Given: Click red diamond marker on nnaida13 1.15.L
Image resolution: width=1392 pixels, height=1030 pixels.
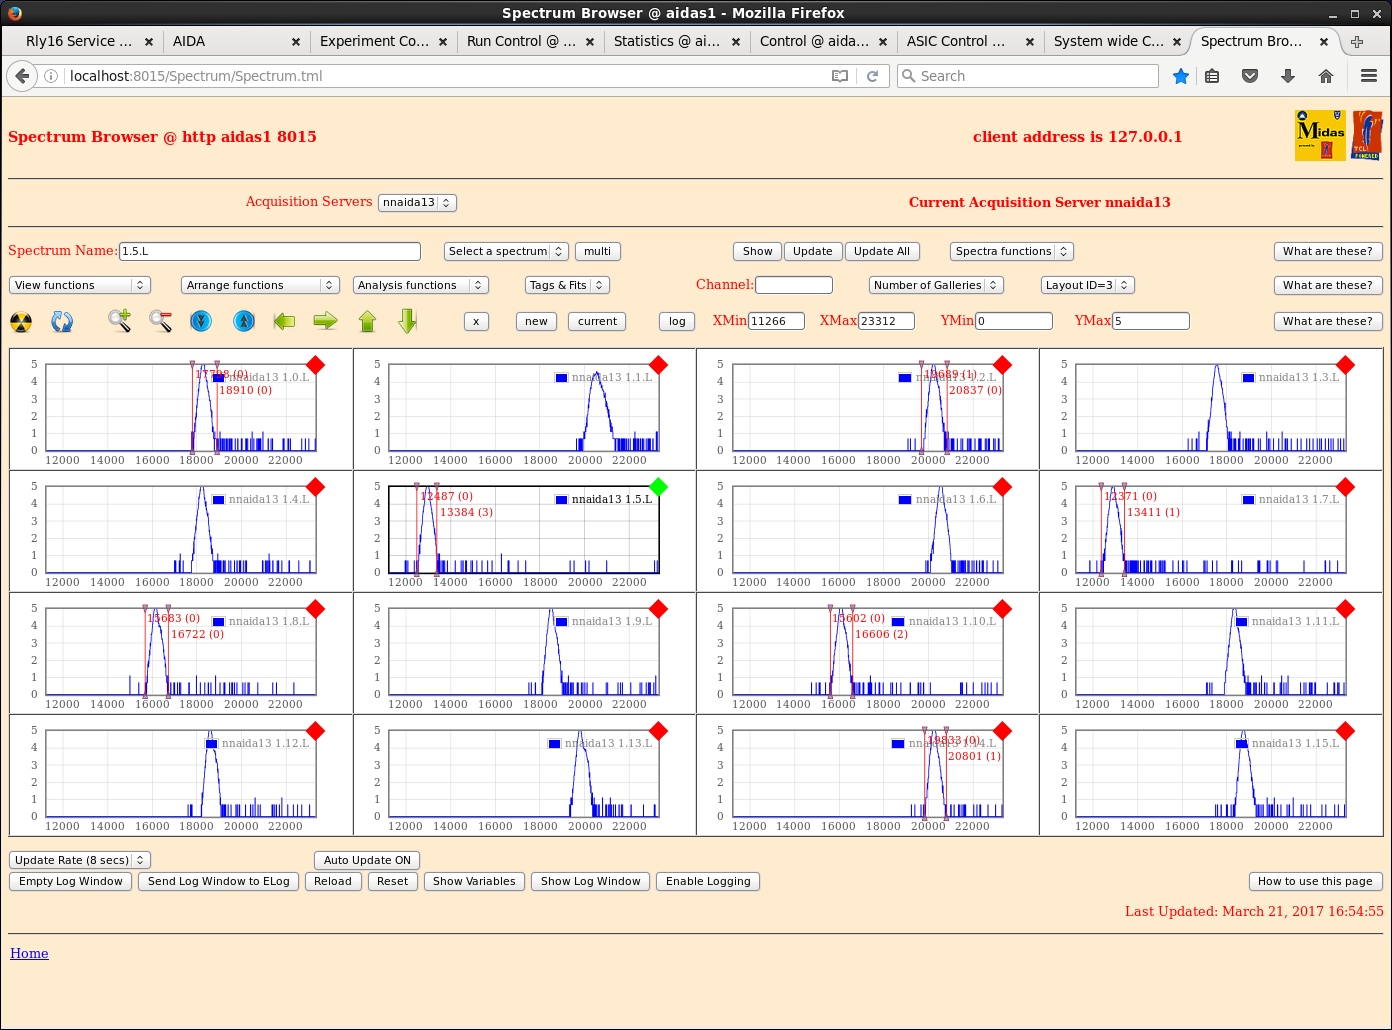Looking at the screenshot, I should click(1345, 731).
